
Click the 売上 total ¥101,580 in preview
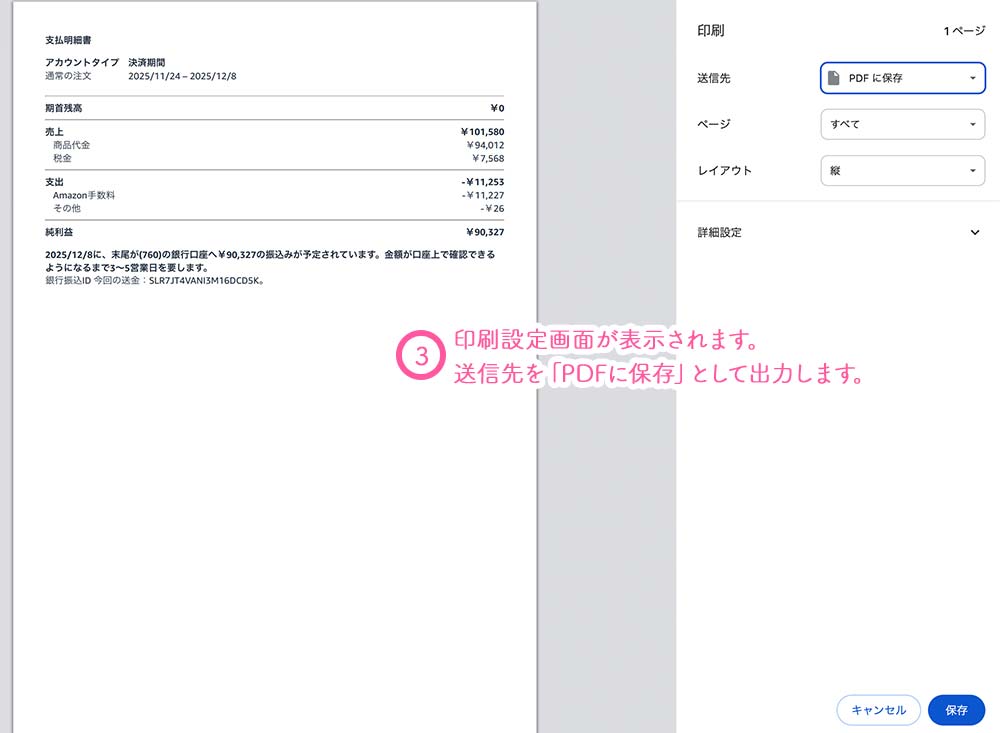(482, 132)
